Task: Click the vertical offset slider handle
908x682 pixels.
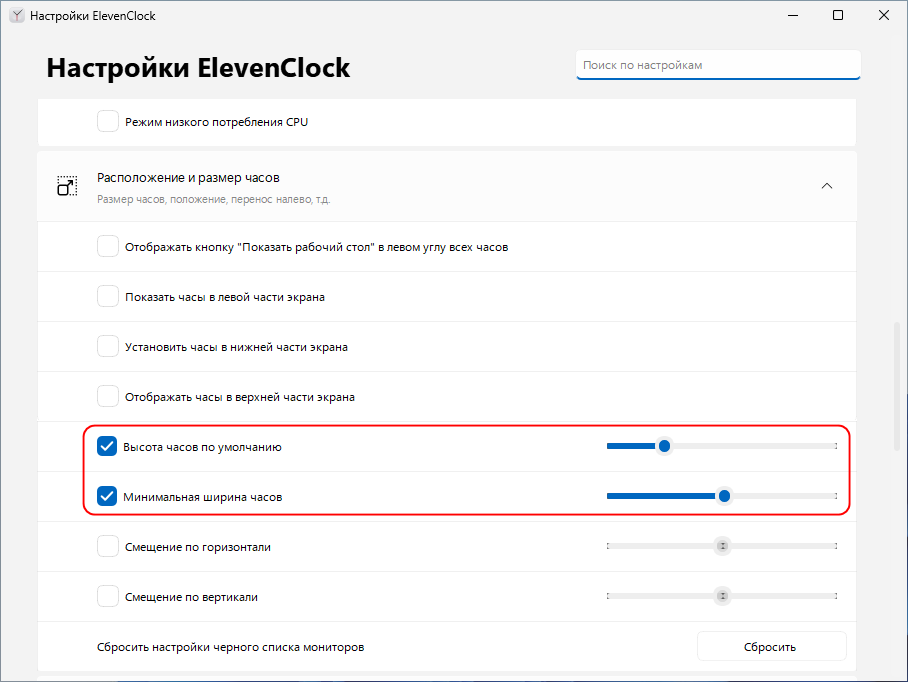Action: [722, 596]
